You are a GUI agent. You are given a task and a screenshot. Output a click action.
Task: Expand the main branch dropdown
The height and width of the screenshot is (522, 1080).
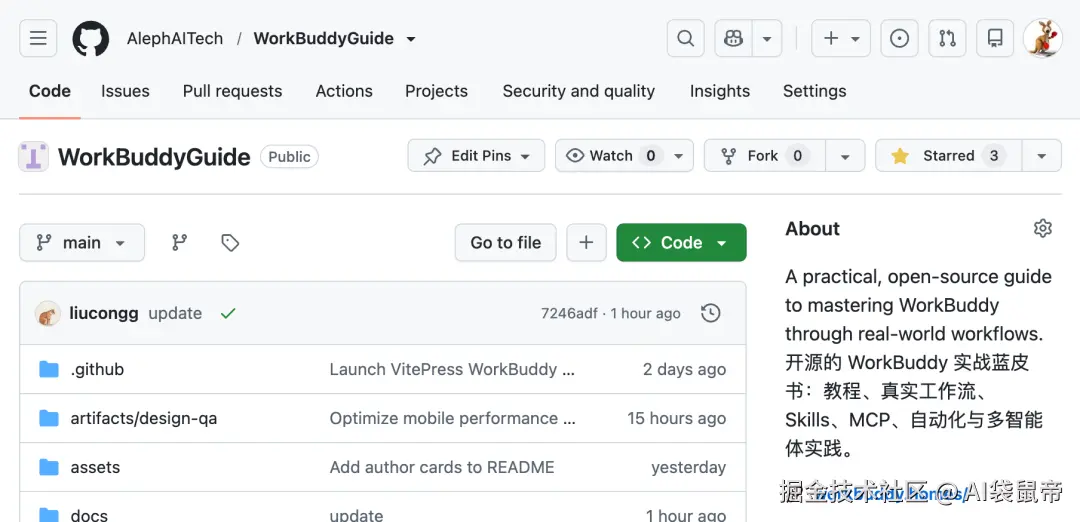82,242
